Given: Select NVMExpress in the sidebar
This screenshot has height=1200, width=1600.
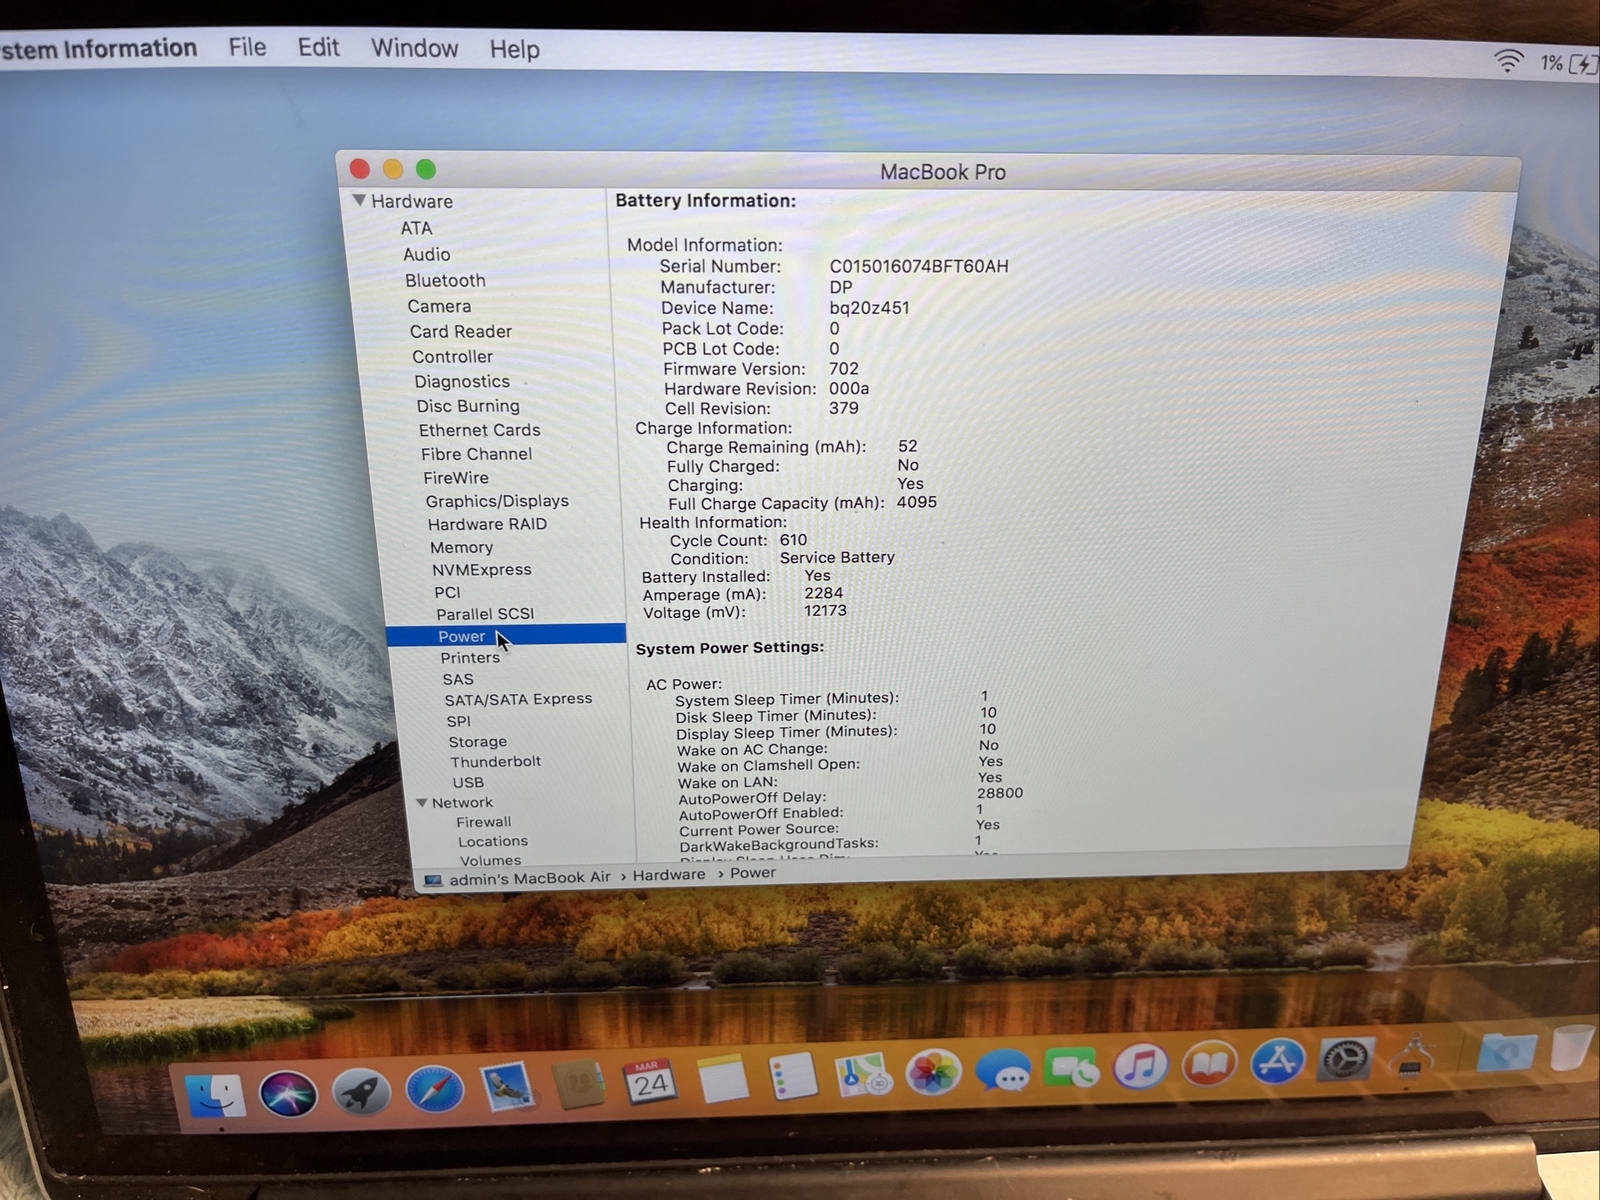Looking at the screenshot, I should (x=481, y=569).
